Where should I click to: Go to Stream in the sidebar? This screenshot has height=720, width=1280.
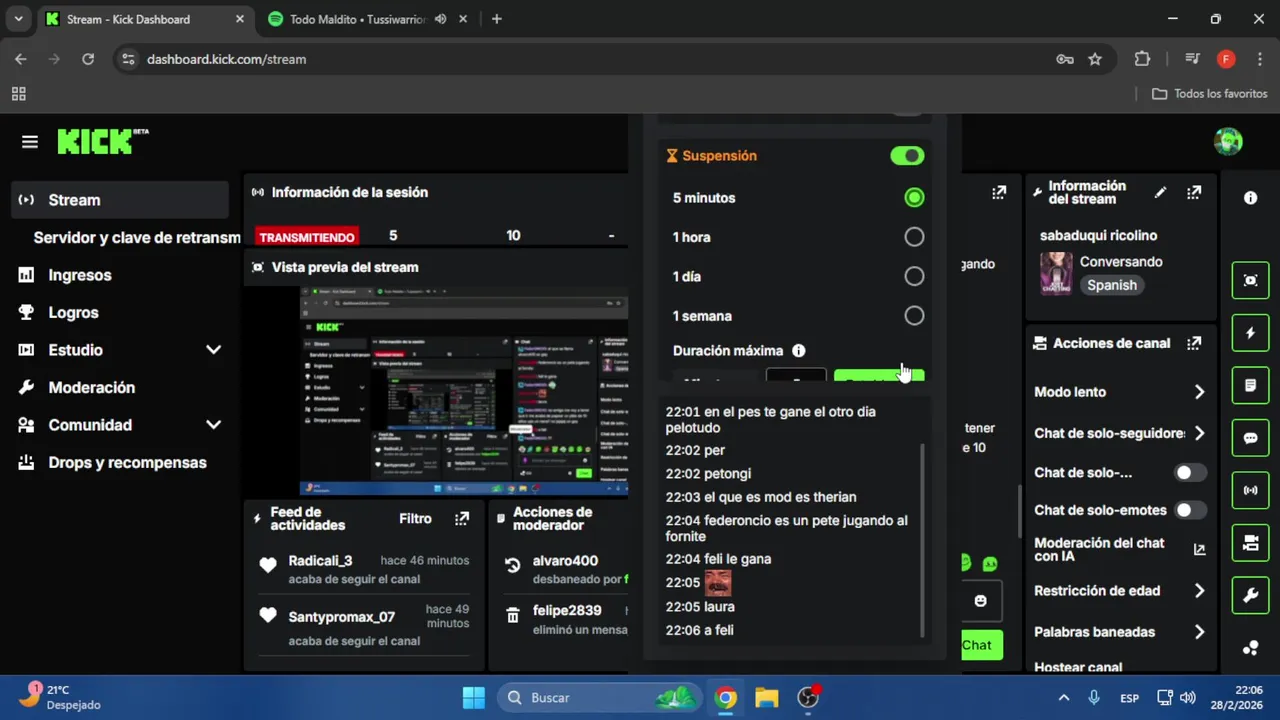120,200
